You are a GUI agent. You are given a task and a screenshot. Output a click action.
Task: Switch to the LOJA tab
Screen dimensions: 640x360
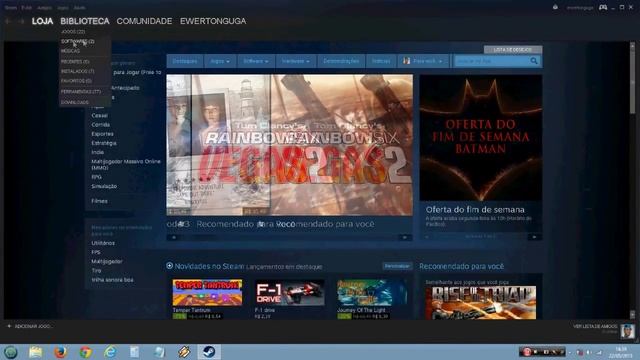pos(42,21)
